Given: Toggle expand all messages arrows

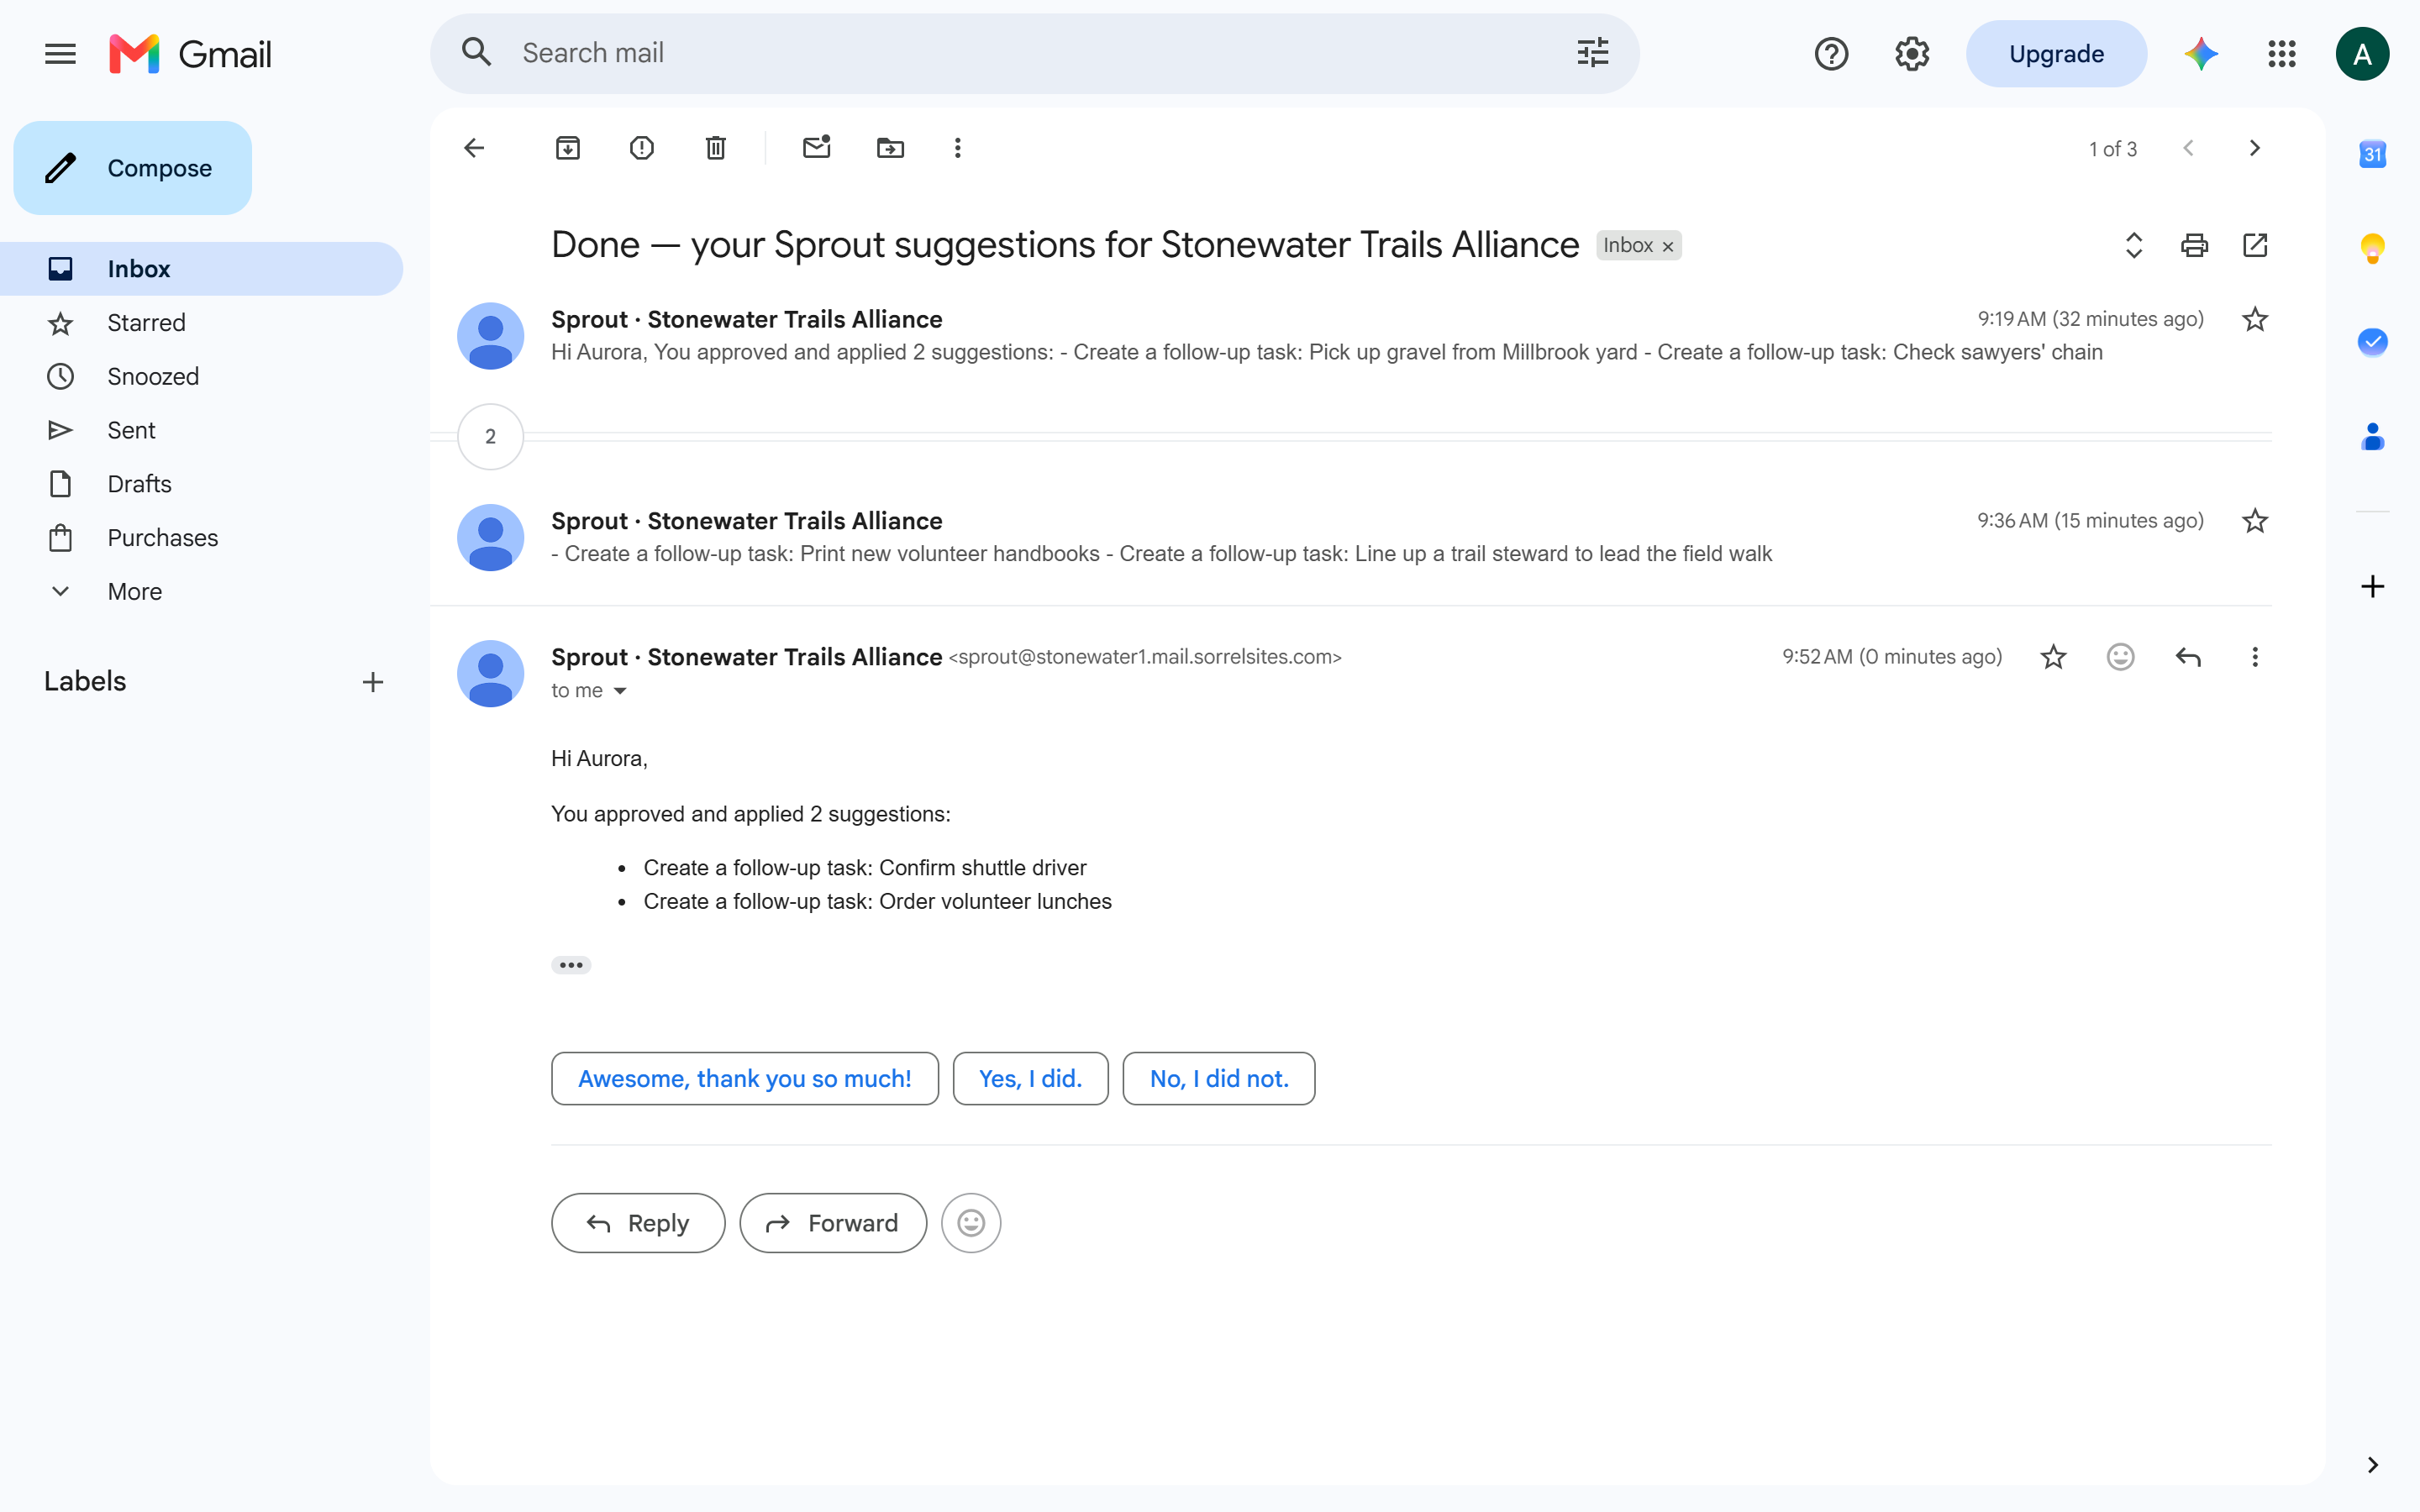Looking at the screenshot, I should click(x=2134, y=245).
